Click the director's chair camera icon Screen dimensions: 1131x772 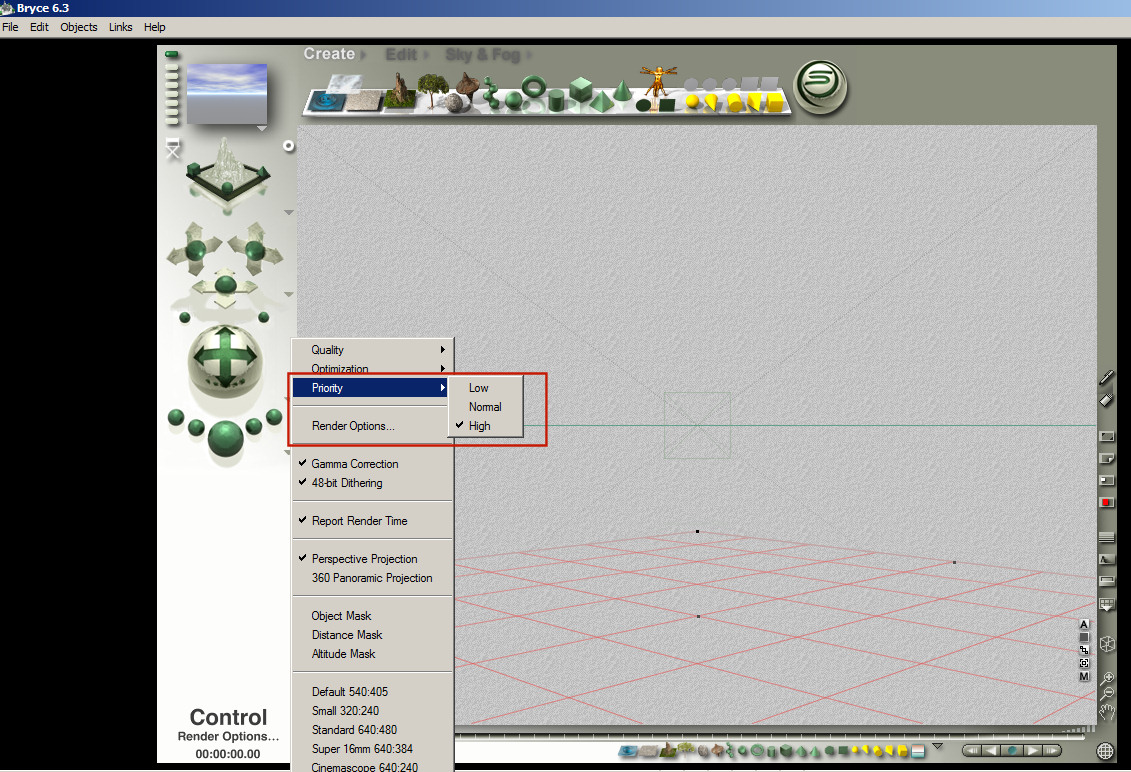173,149
